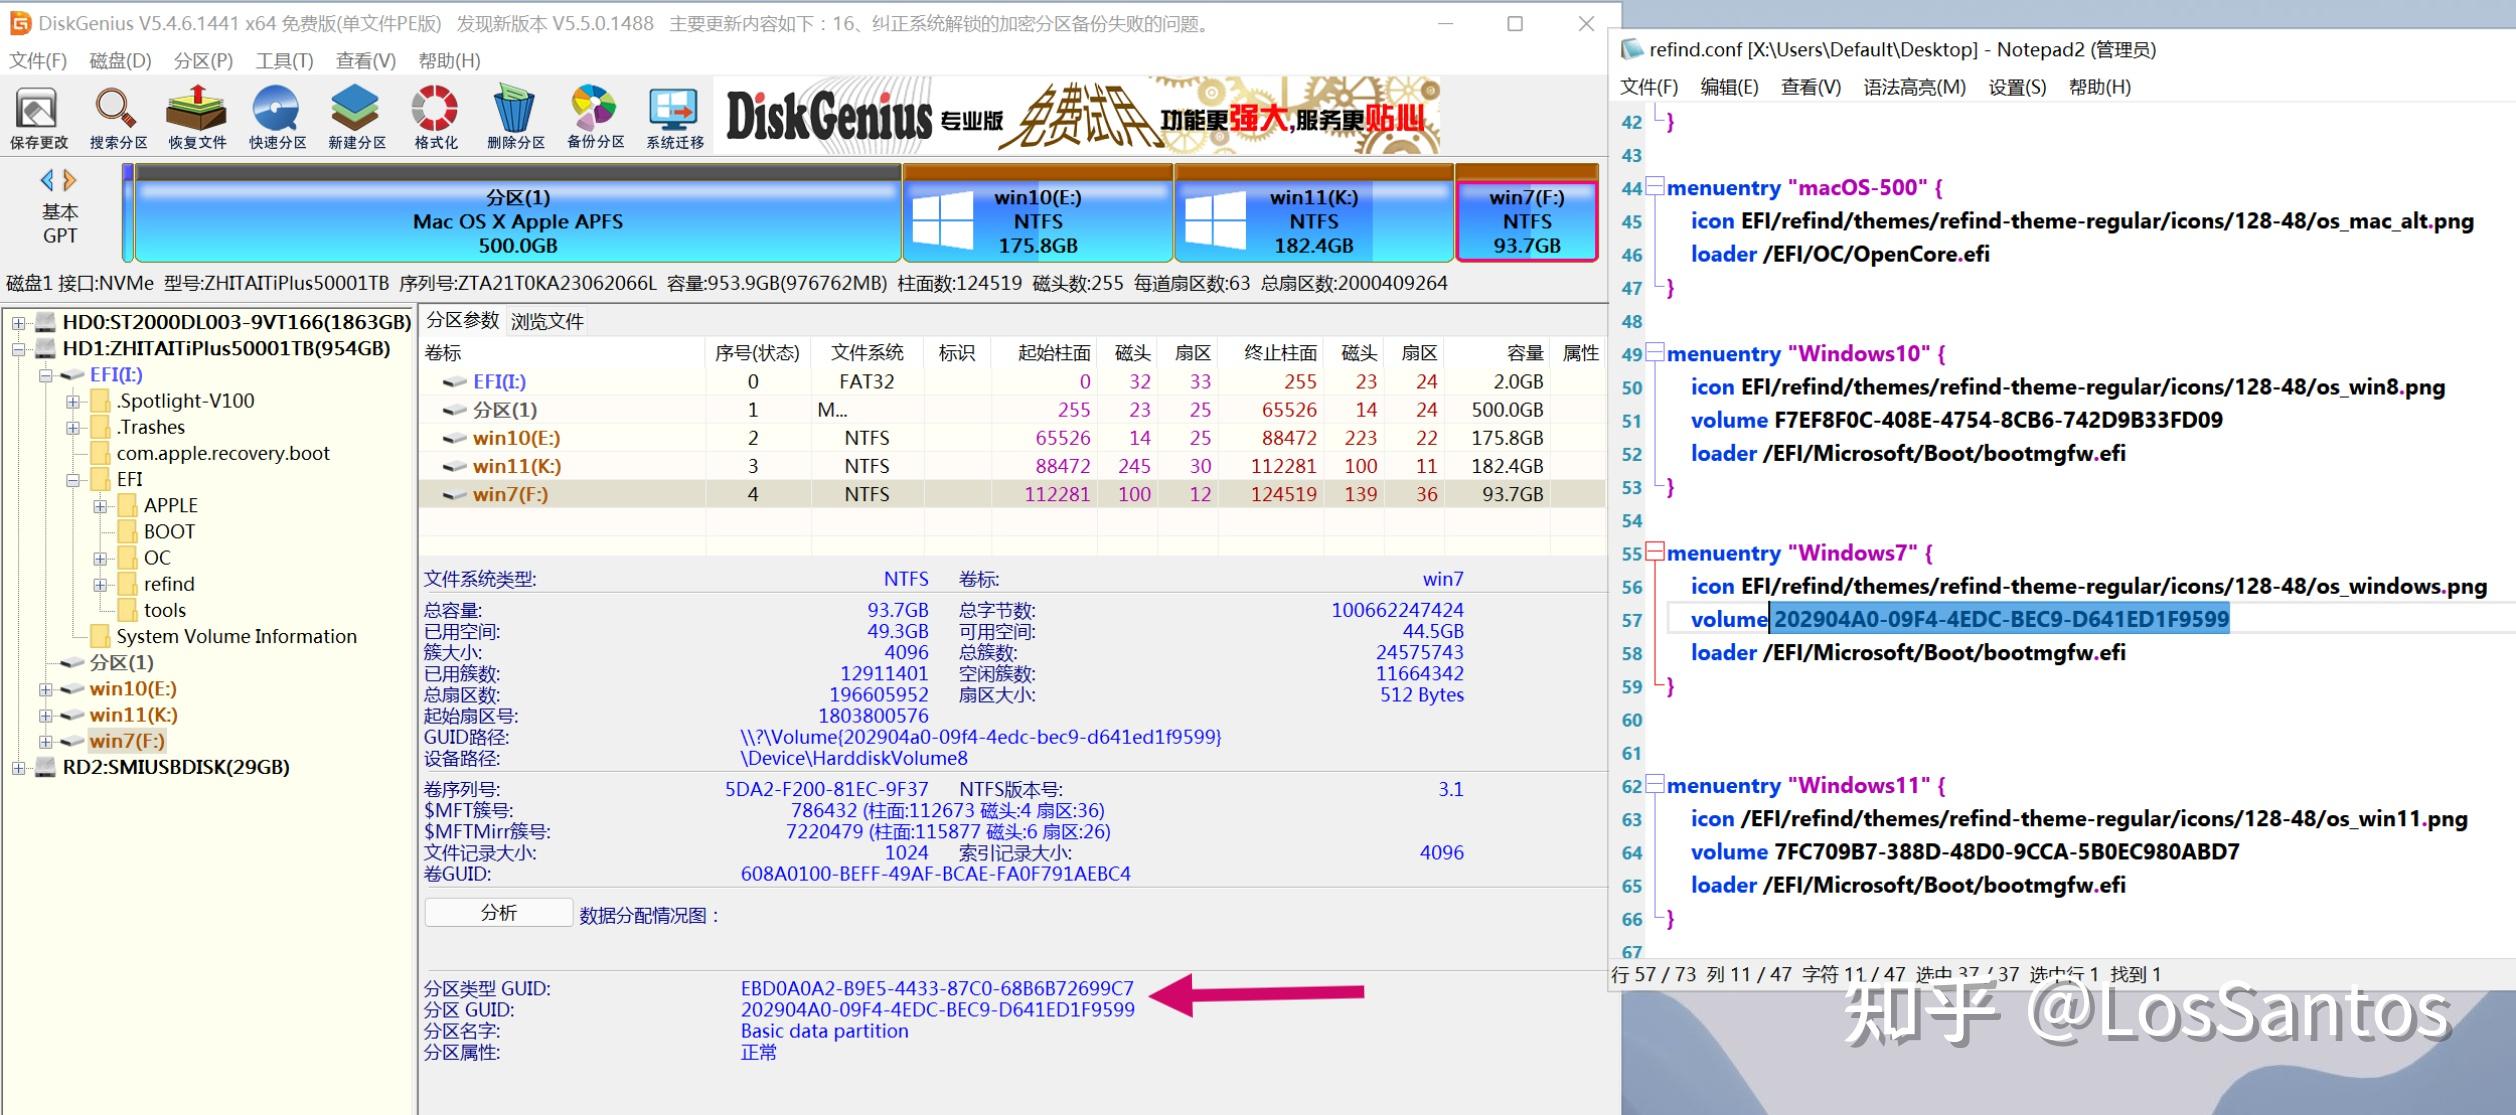The image size is (2516, 1115).
Task: Go to previous disk with left arrow
Action: pos(46,180)
